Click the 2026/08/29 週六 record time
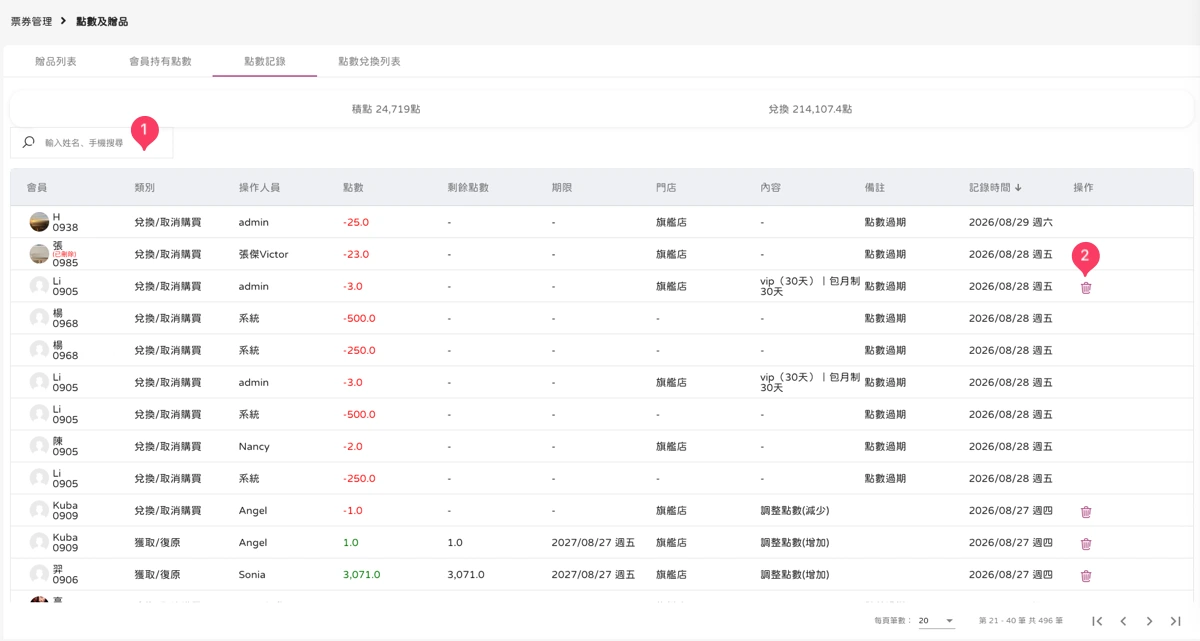The height and width of the screenshot is (641, 1200). pos(1011,222)
